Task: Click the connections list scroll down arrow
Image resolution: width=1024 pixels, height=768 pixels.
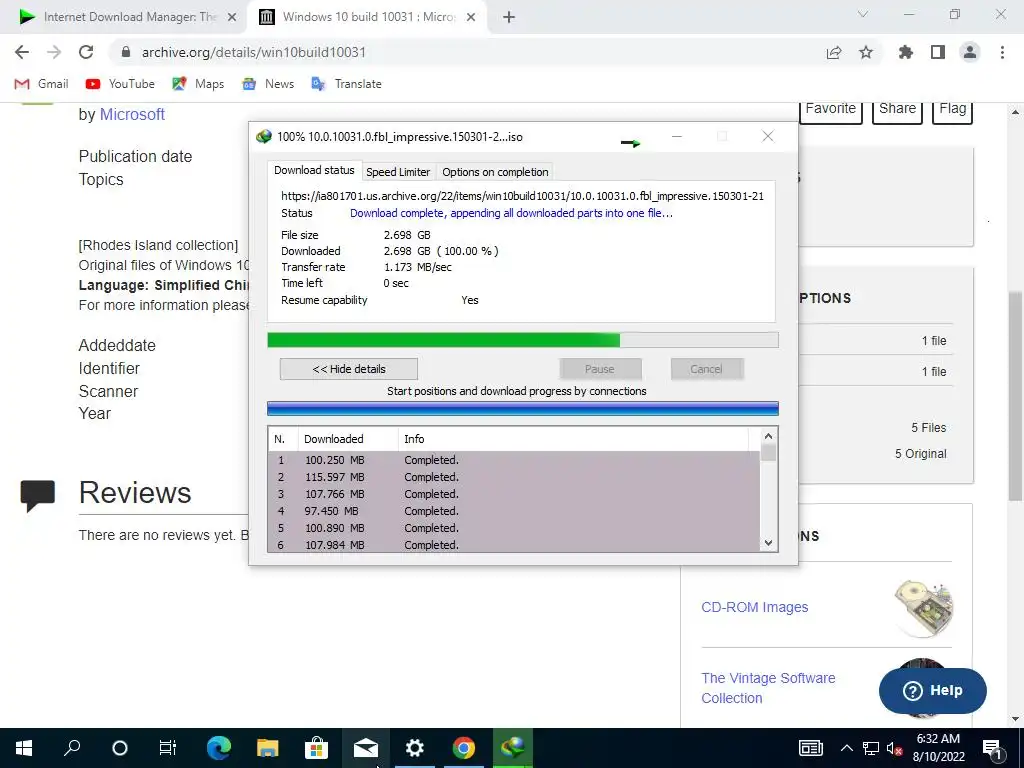Action: (x=769, y=543)
